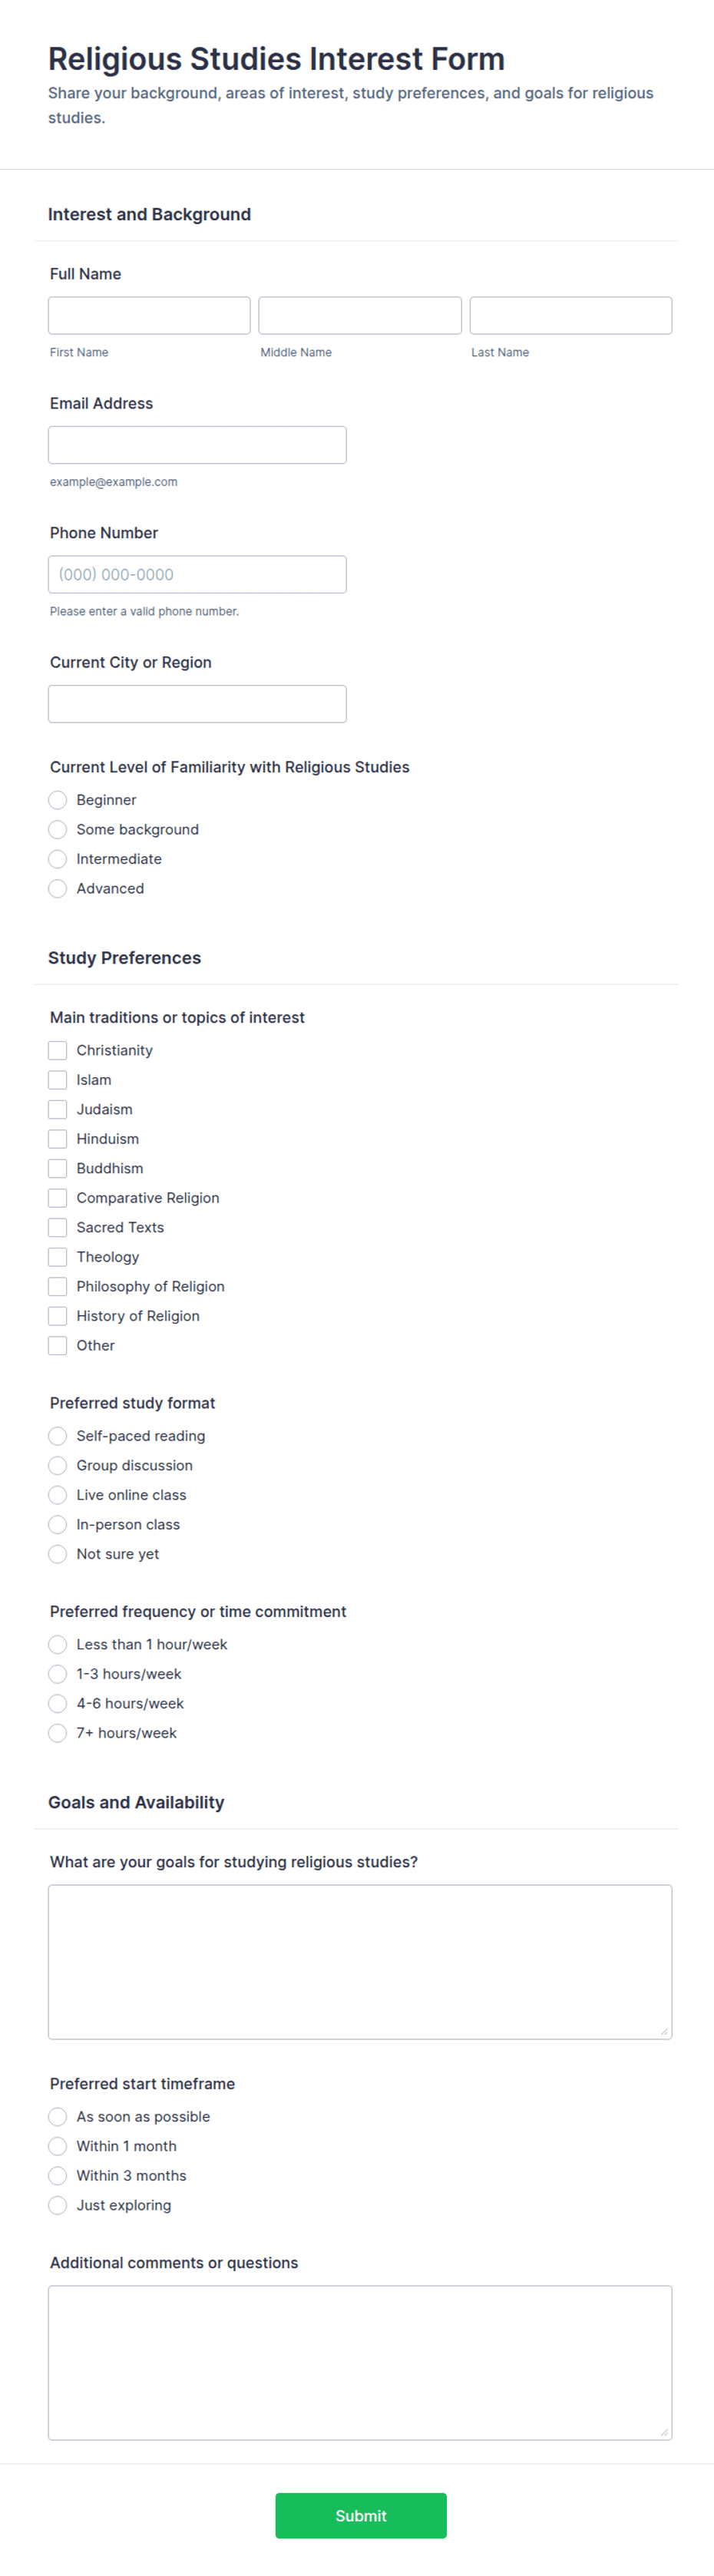
Task: Click the First Name input field
Action: [149, 315]
